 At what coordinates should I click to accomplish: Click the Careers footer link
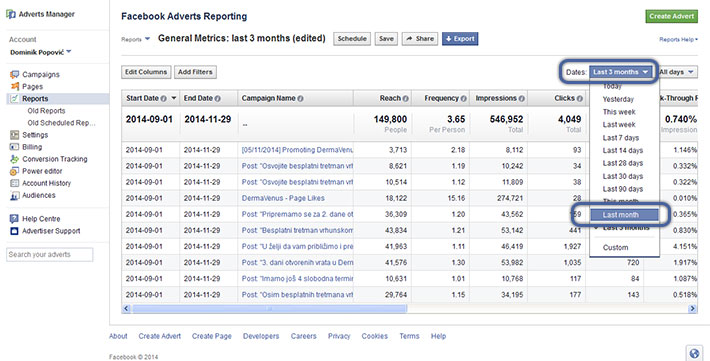303,336
